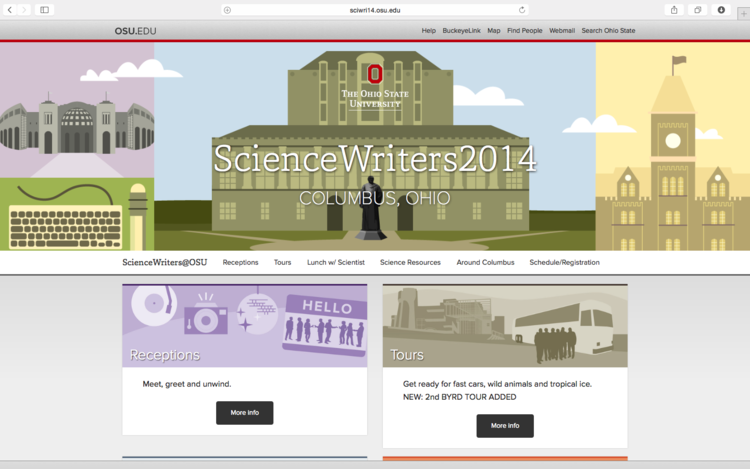
Task: Click the camera icon in Receptions banner
Action: [x=206, y=314]
